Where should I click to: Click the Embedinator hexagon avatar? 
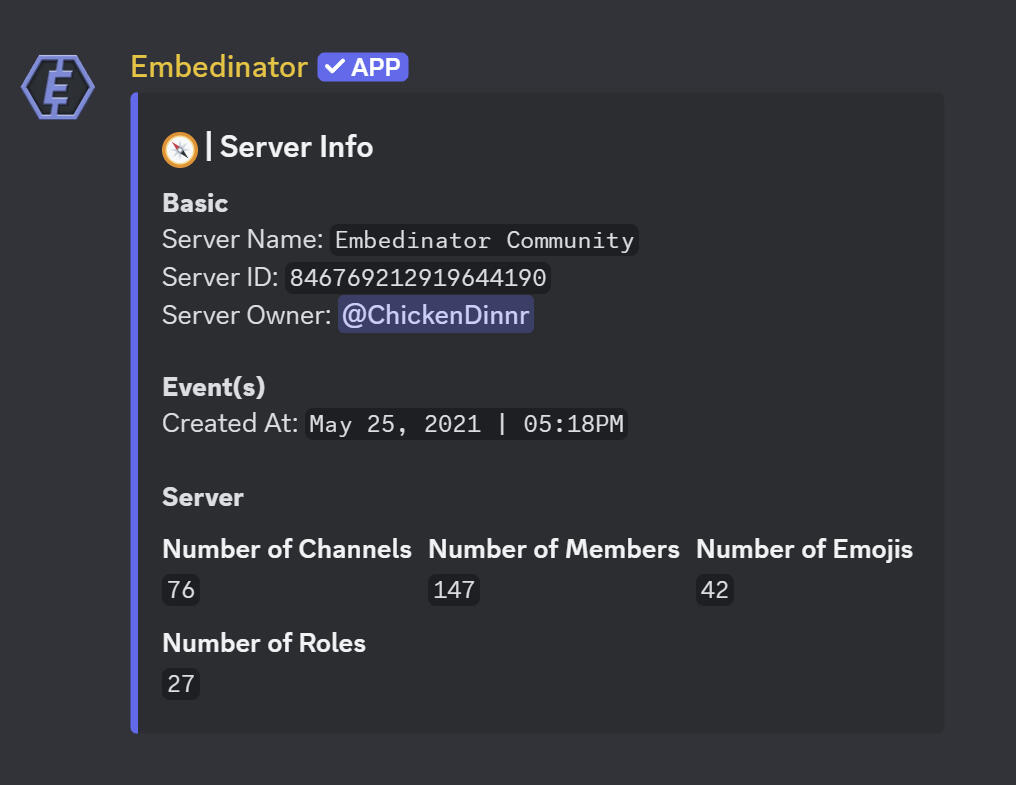[x=58, y=88]
